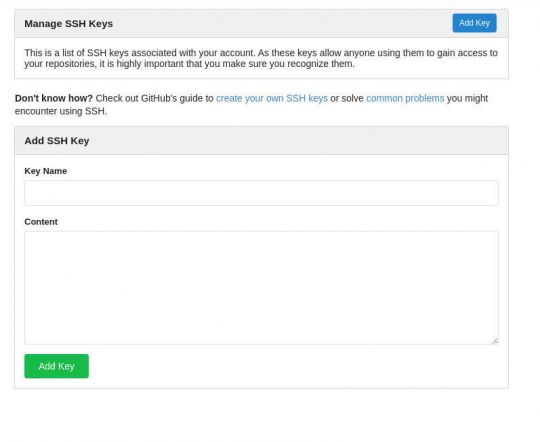Select the Manage SSH Keys heading
Viewport: 540px width, 442px height.
pos(69,24)
